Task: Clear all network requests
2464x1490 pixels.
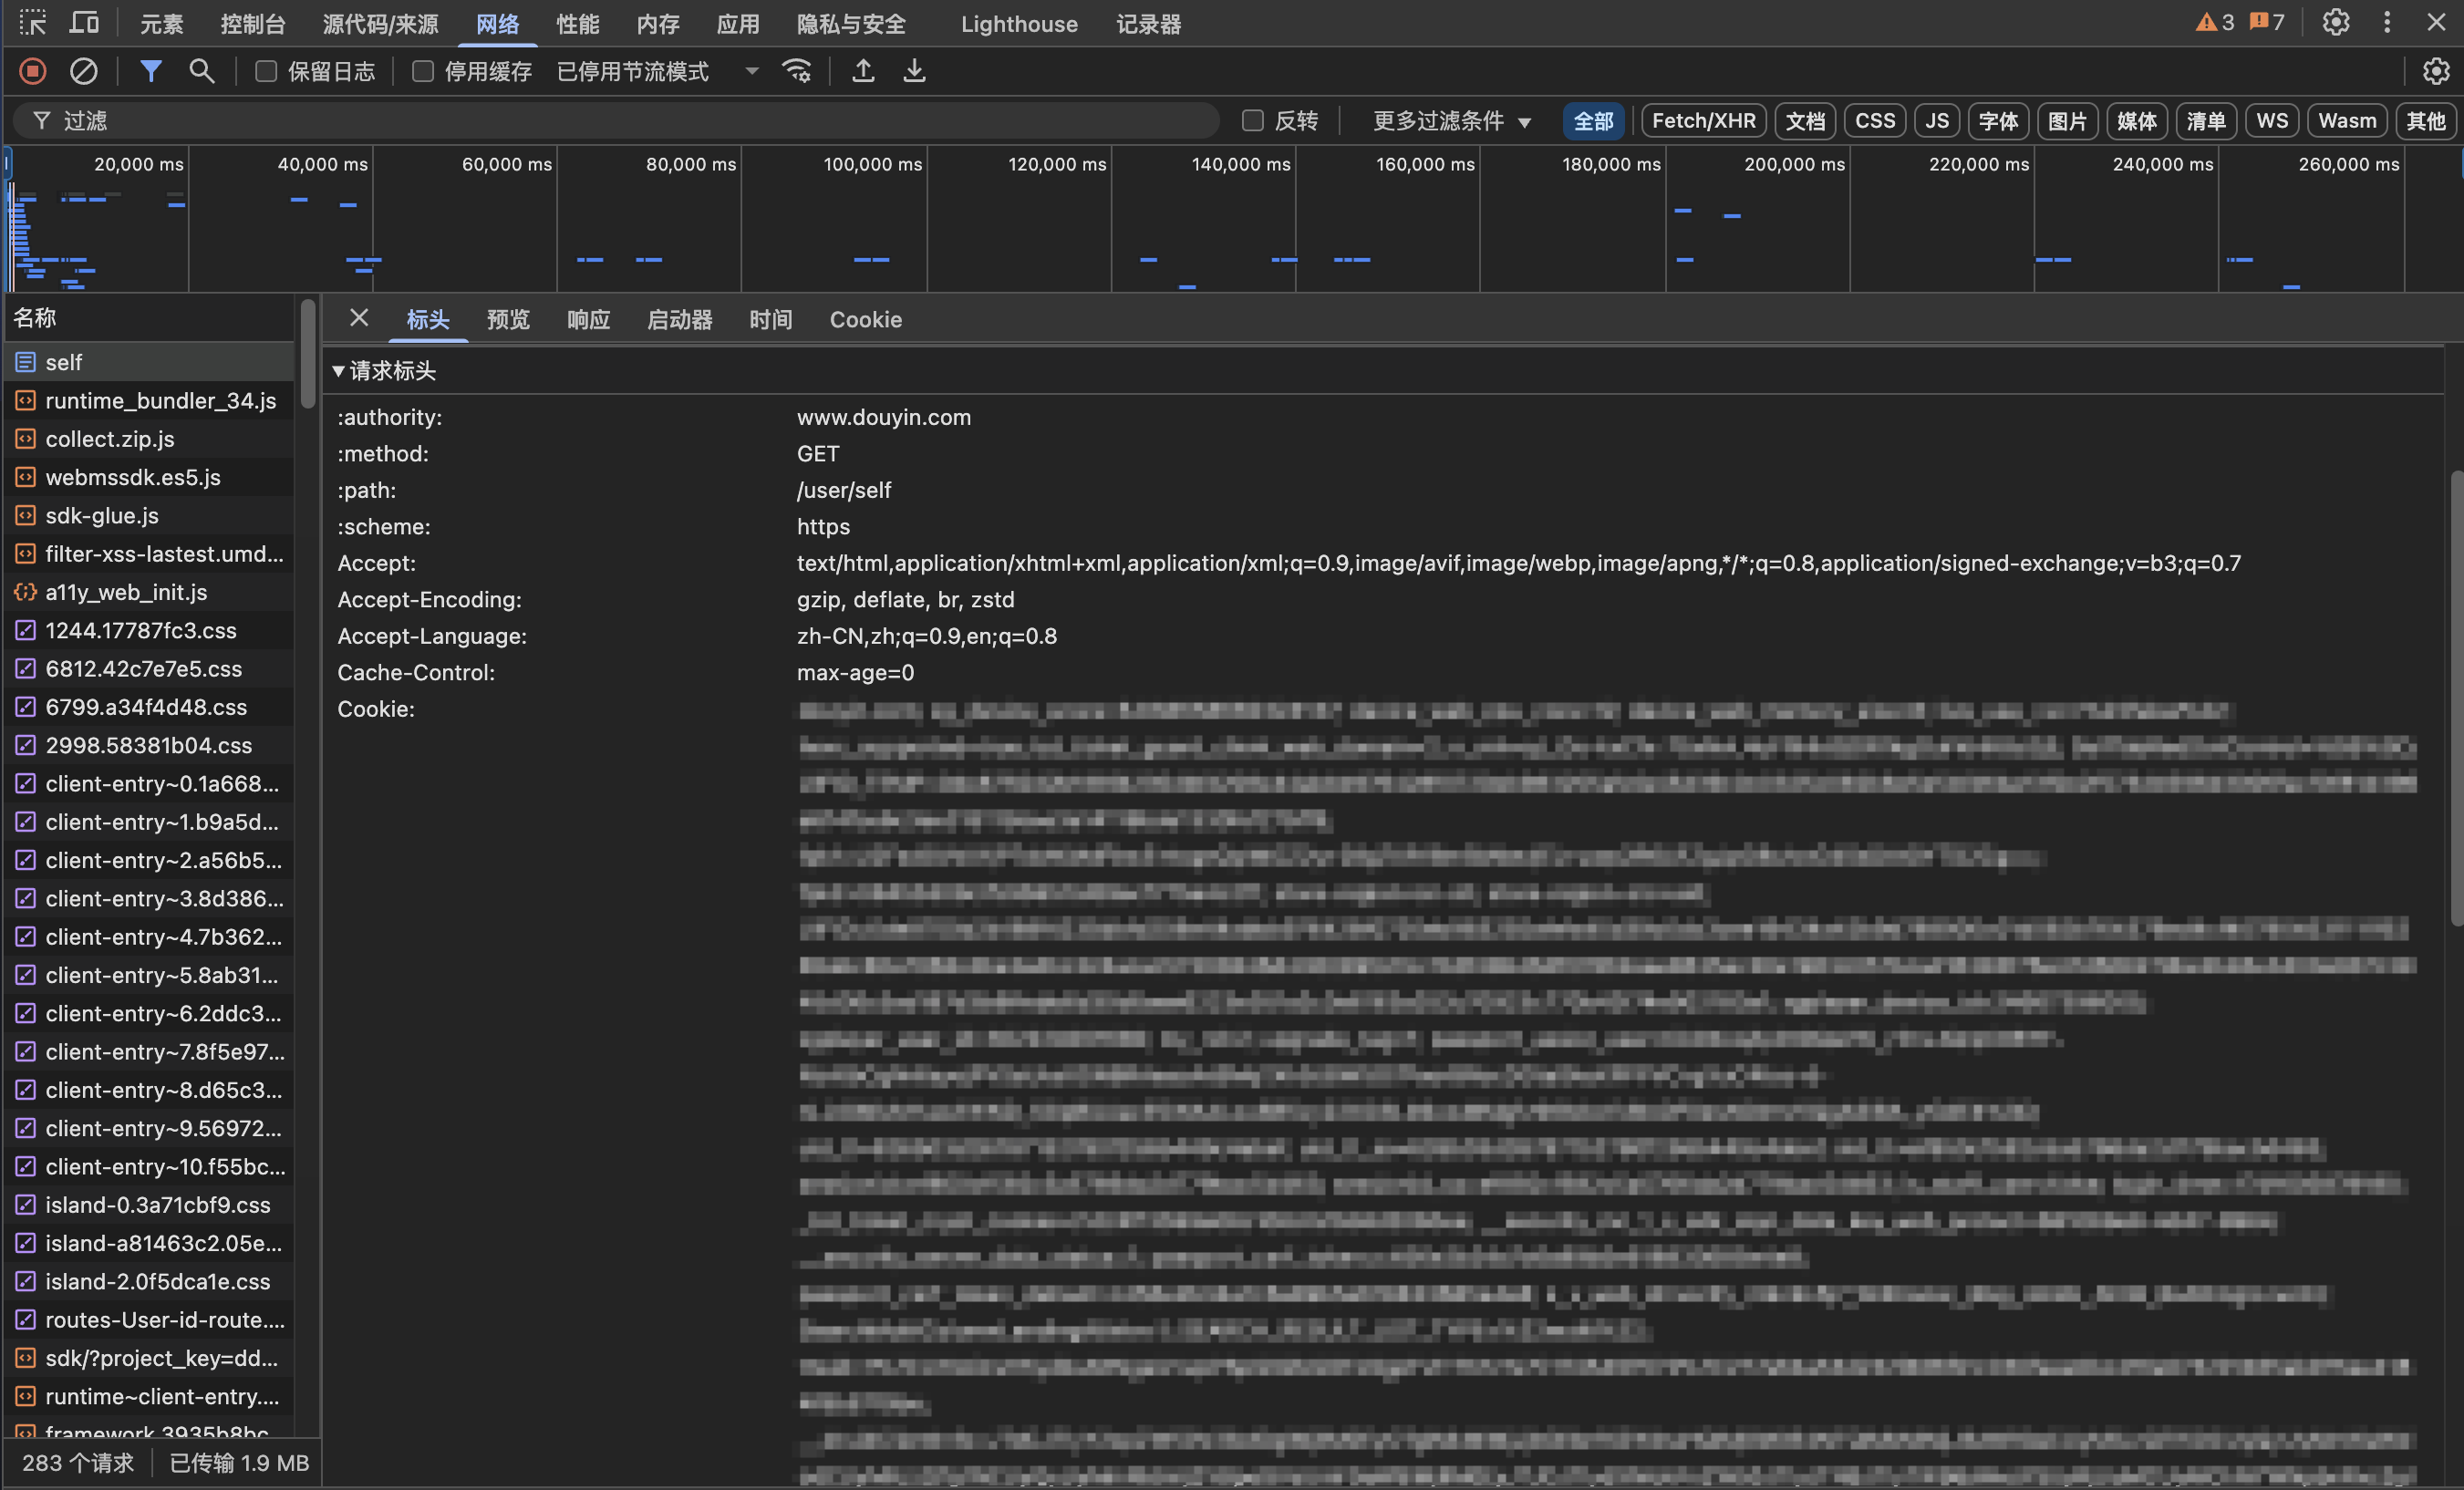Action: [x=84, y=71]
